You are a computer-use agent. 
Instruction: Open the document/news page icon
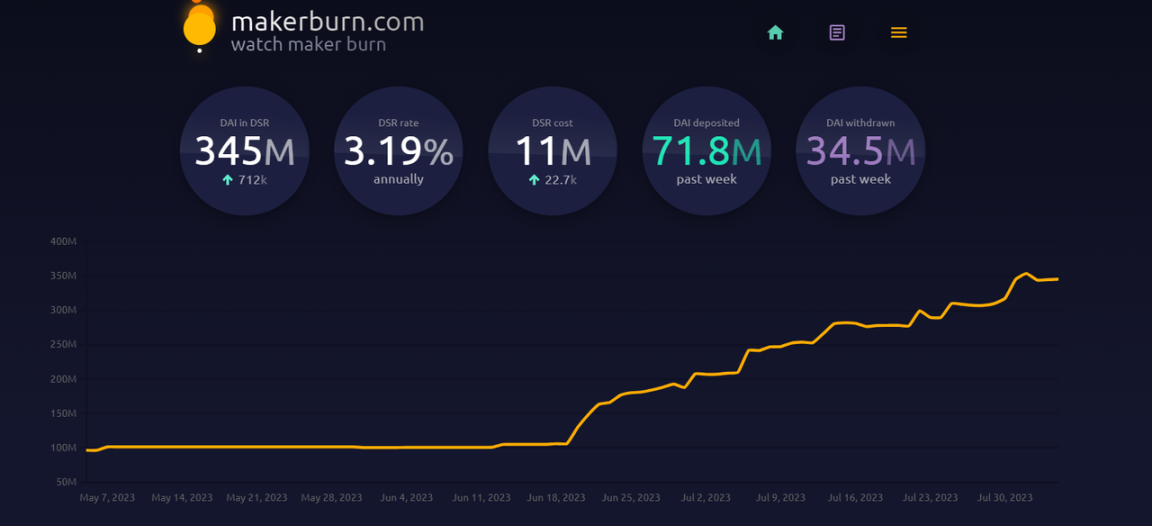click(x=837, y=33)
